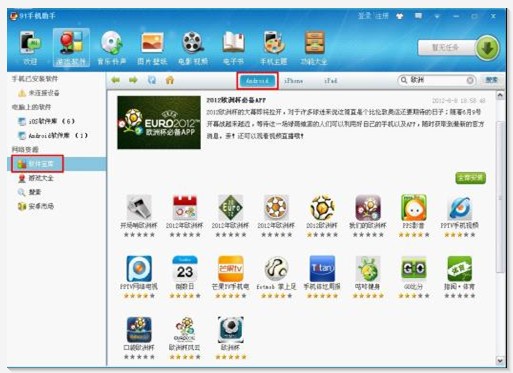This screenshot has height=373, width=513.
Task: Click the scrollbar down arrow in content pane
Action: 500,360
